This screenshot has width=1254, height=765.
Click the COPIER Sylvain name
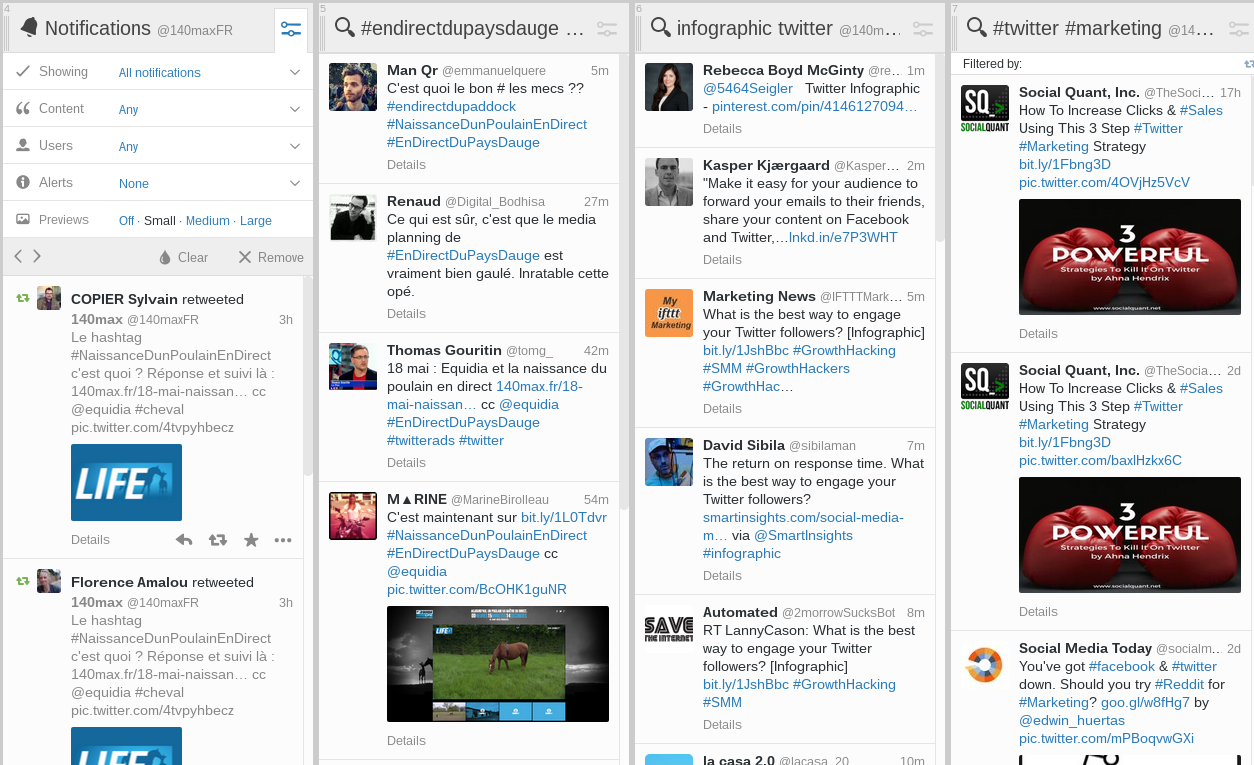[124, 299]
